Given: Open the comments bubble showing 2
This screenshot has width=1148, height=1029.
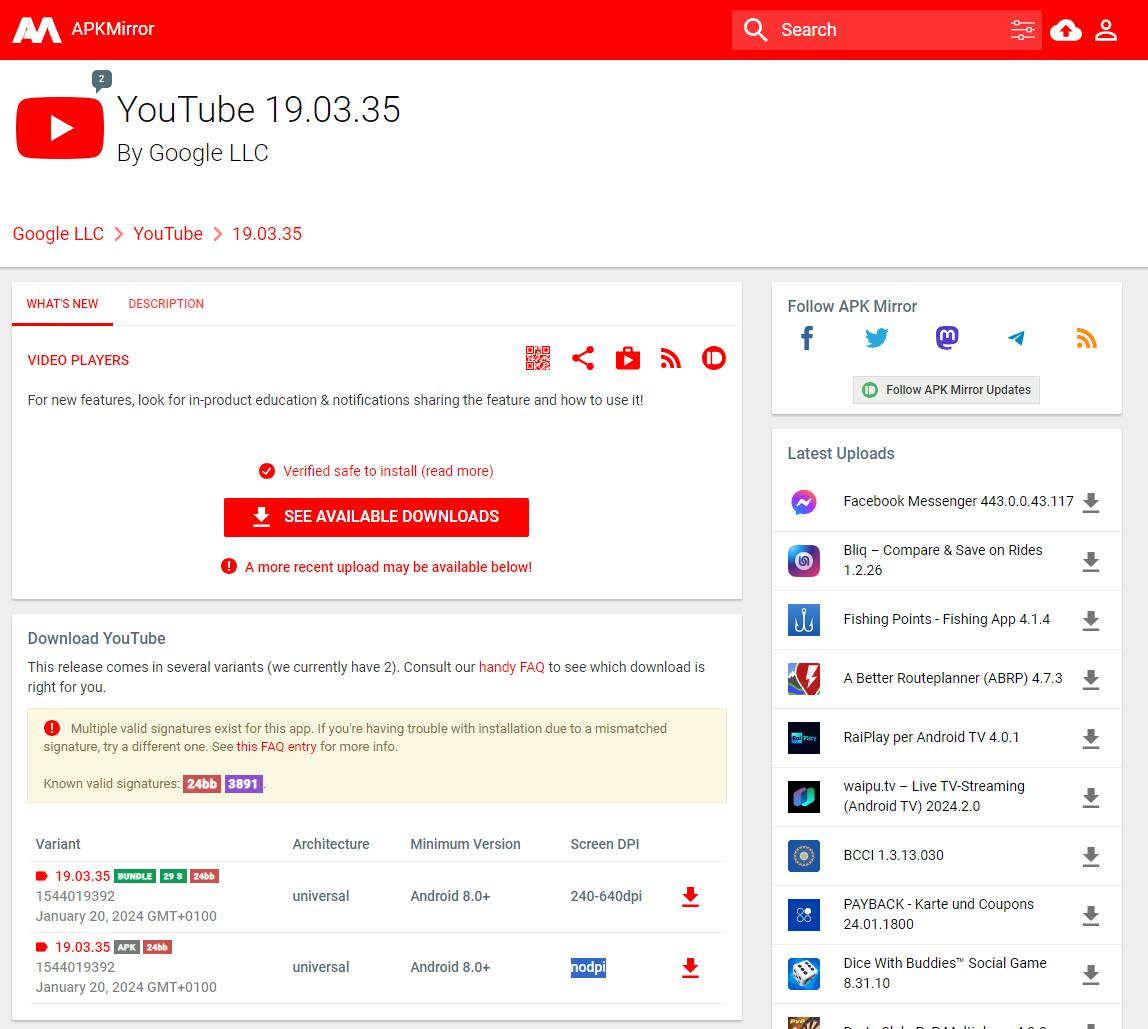Looking at the screenshot, I should (x=101, y=79).
